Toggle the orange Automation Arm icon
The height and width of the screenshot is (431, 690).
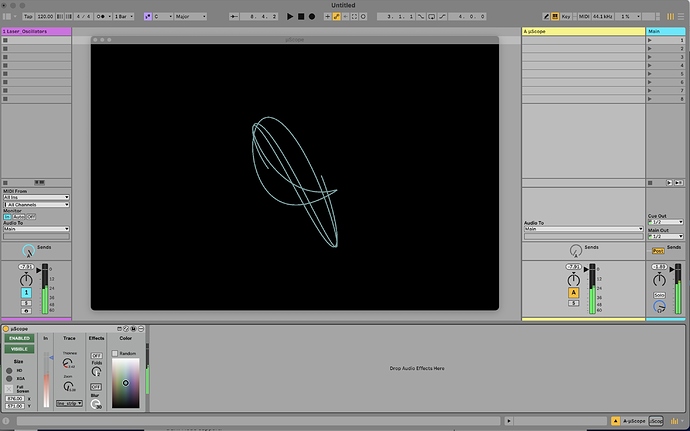337,16
